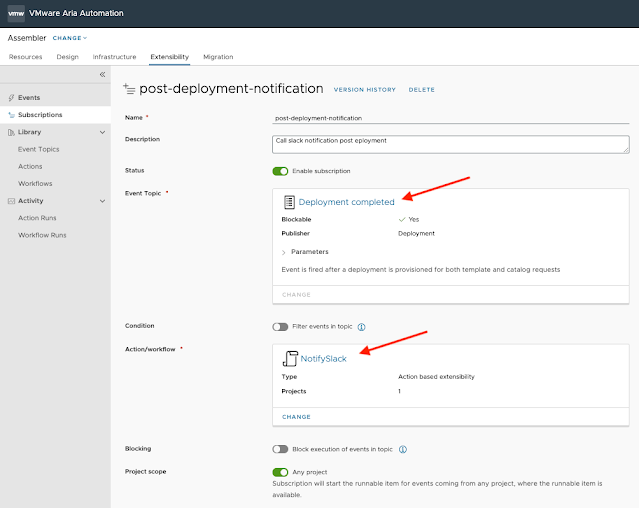Click the Events lightning icon

[x=11, y=98]
